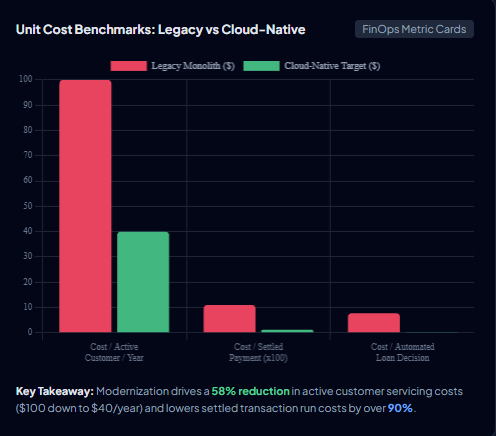496x436 pixels.
Task: Click the green Cloud-Native legend swatch
Action: pyautogui.click(x=261, y=66)
